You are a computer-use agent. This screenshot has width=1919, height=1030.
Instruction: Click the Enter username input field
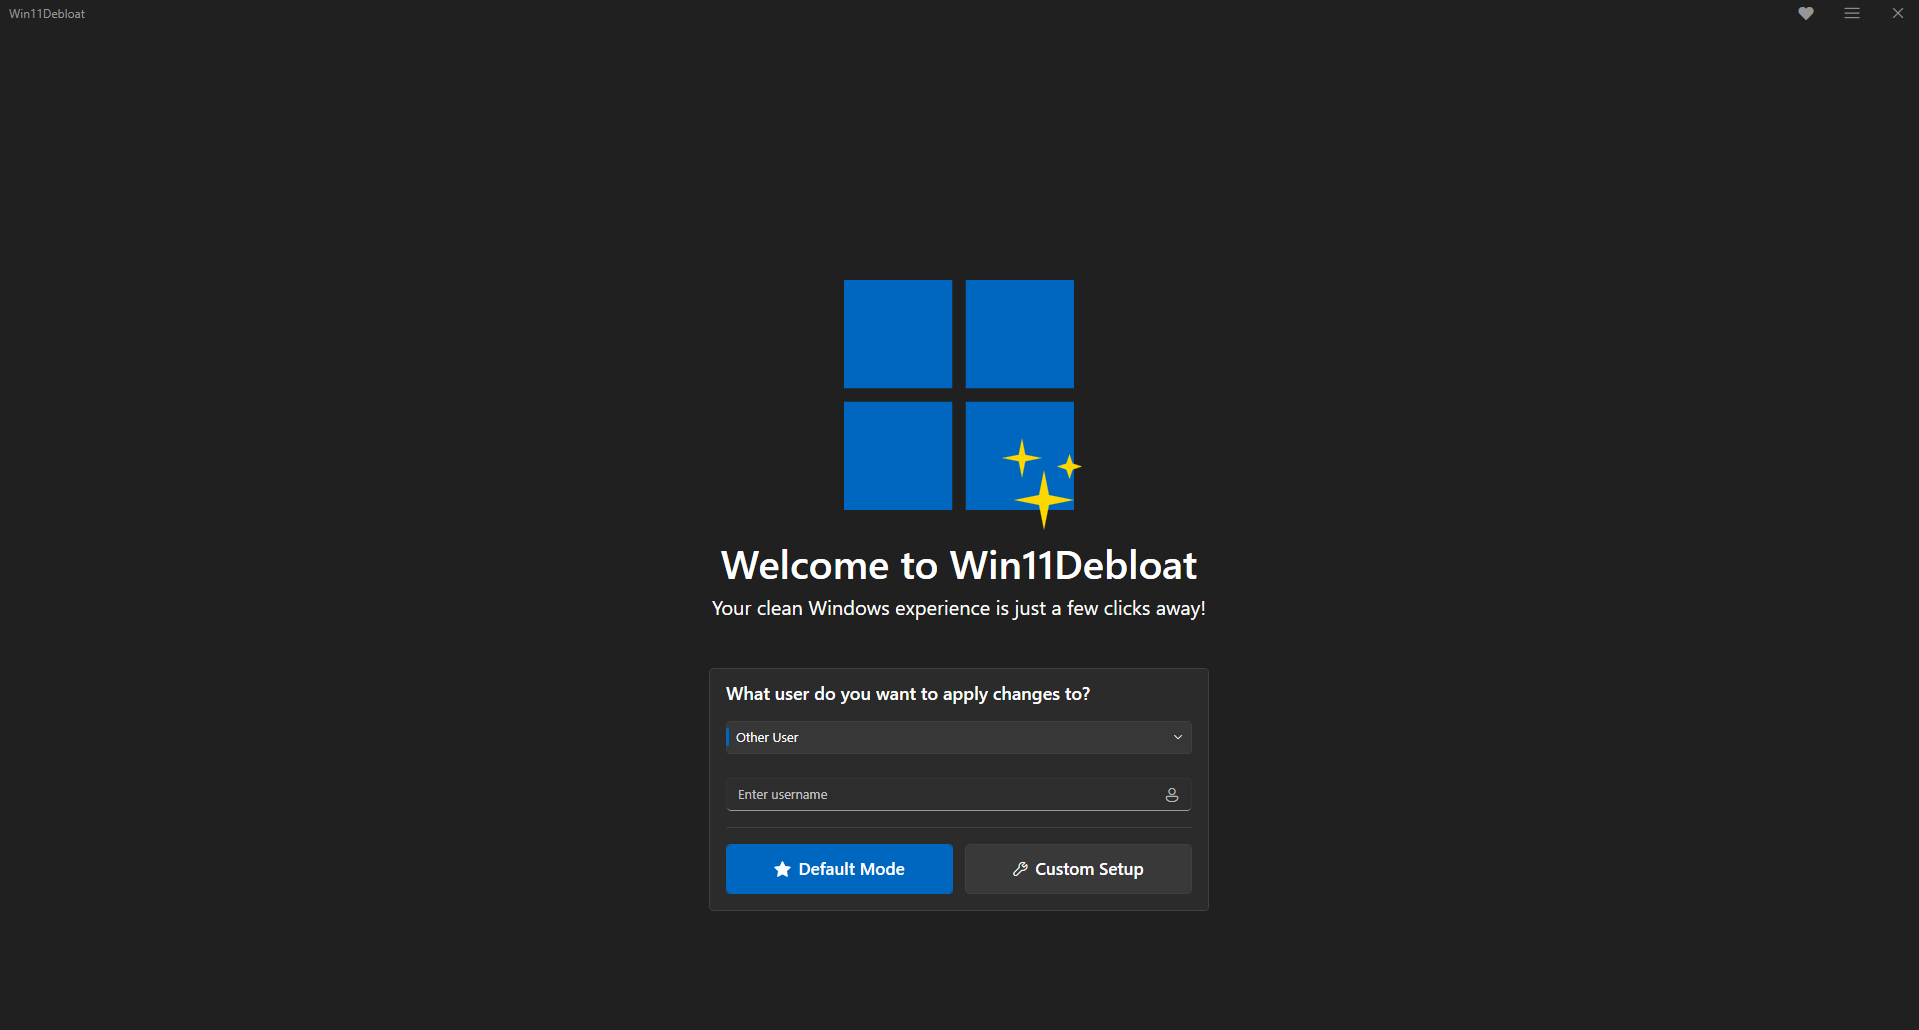958,794
